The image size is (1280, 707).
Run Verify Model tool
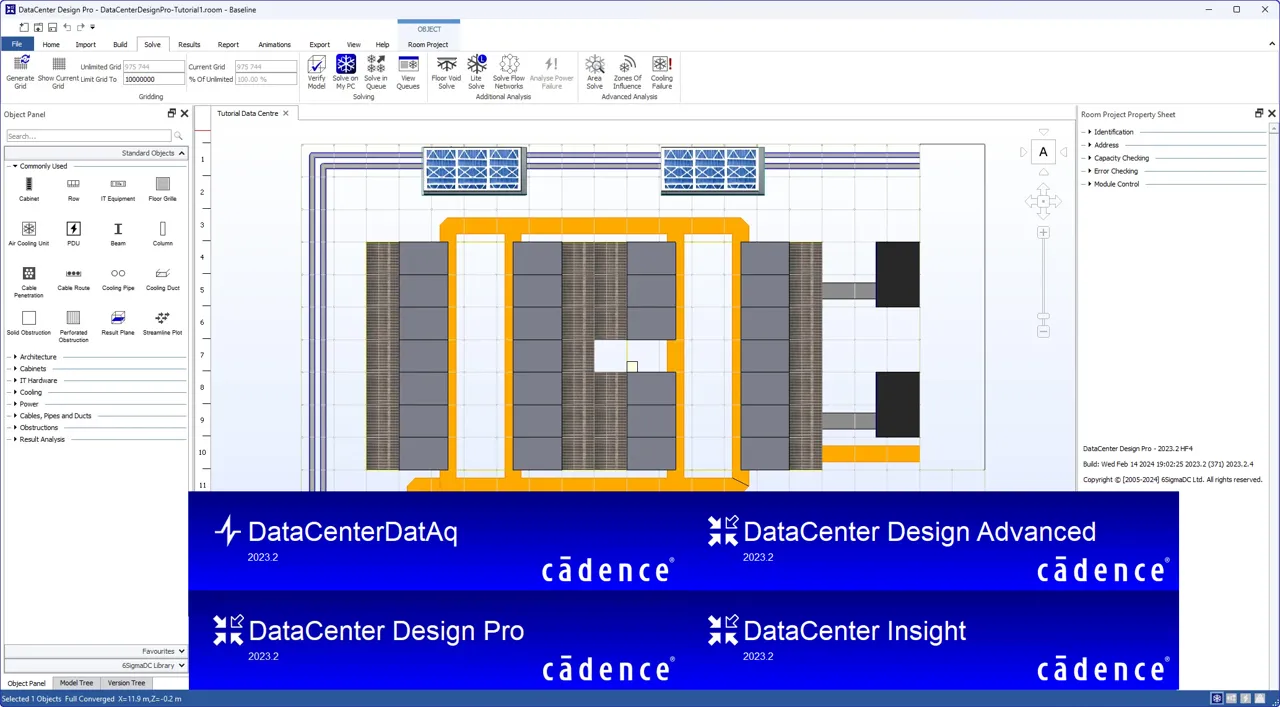(x=316, y=73)
